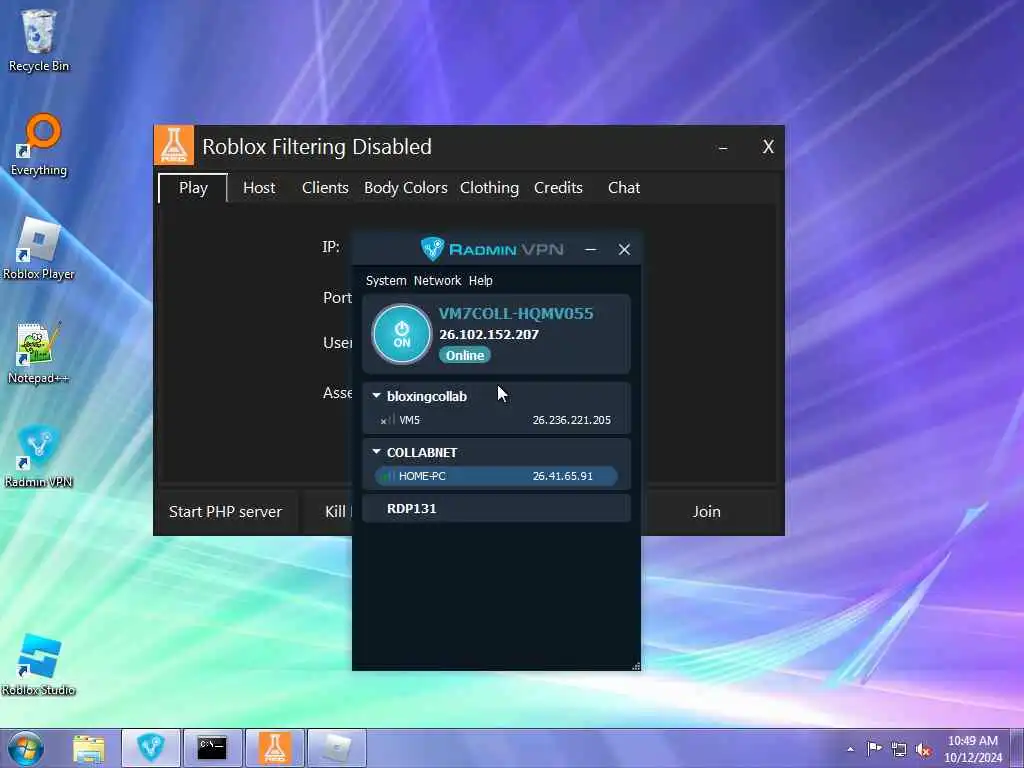Open the Everything search desktop shortcut
The image size is (1024, 768).
click(39, 144)
